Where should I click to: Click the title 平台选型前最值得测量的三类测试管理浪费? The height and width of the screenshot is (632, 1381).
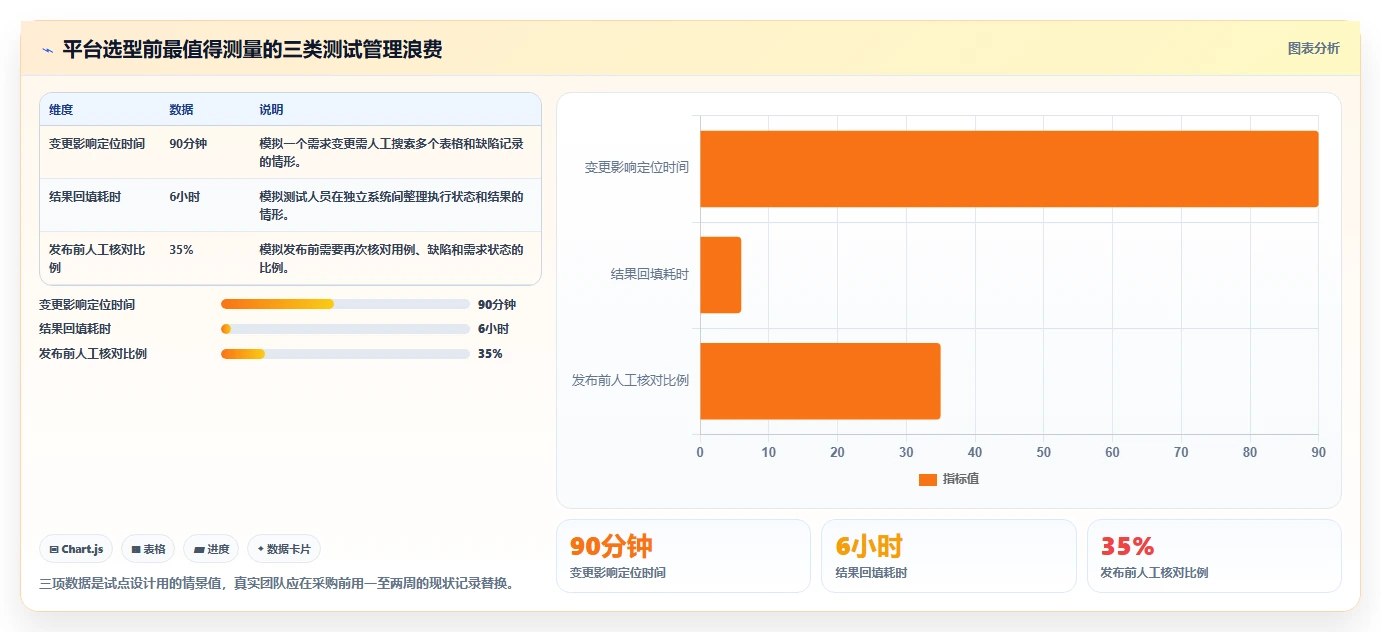click(x=252, y=49)
